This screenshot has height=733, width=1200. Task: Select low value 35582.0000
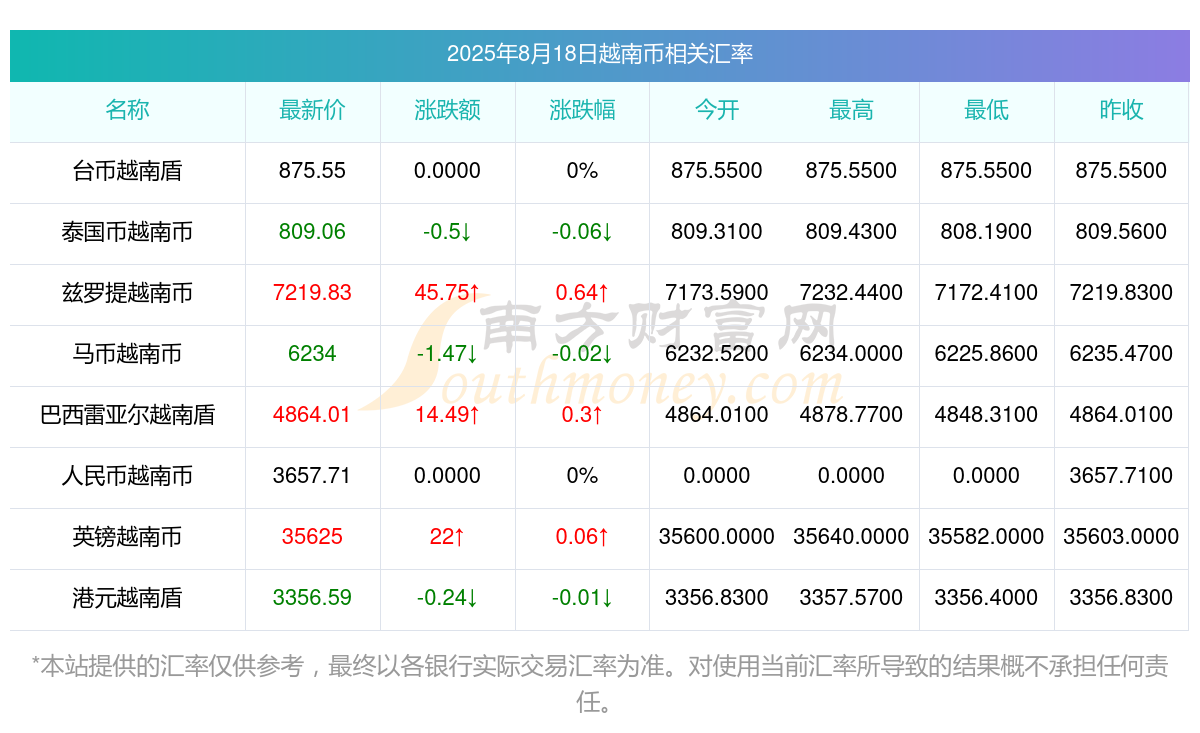tap(986, 537)
